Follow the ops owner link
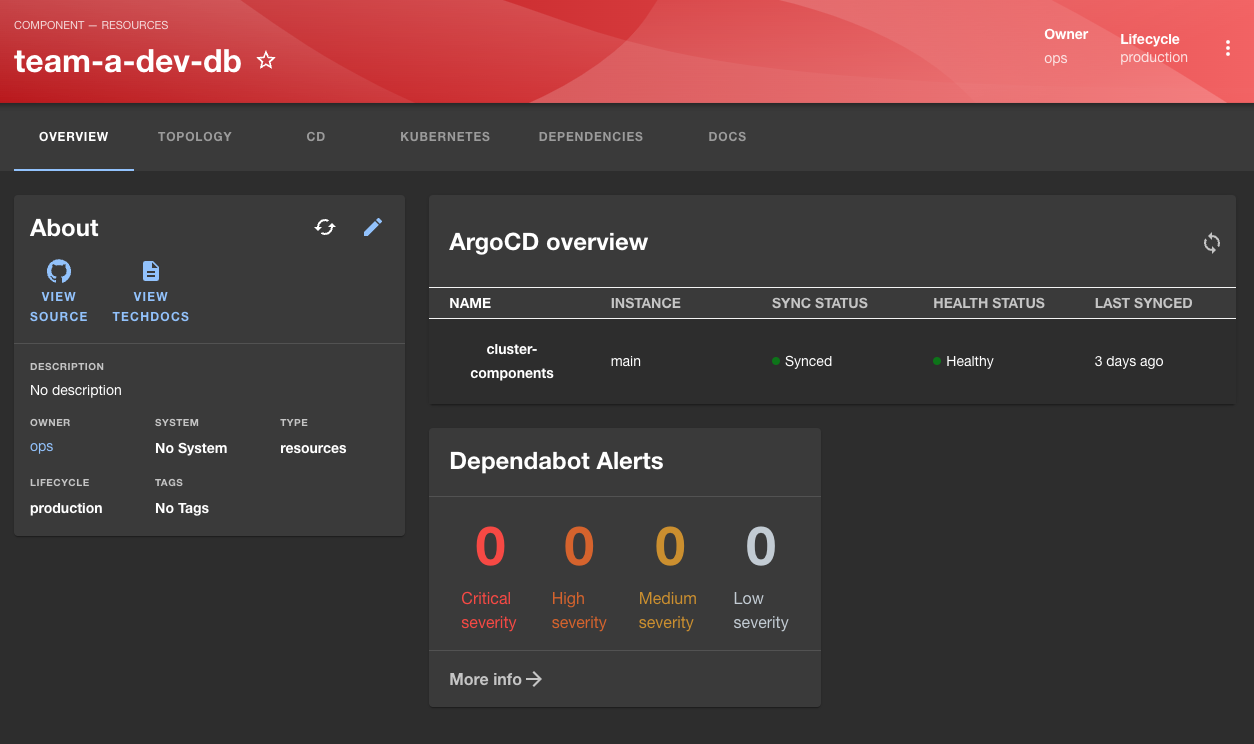 coord(42,447)
